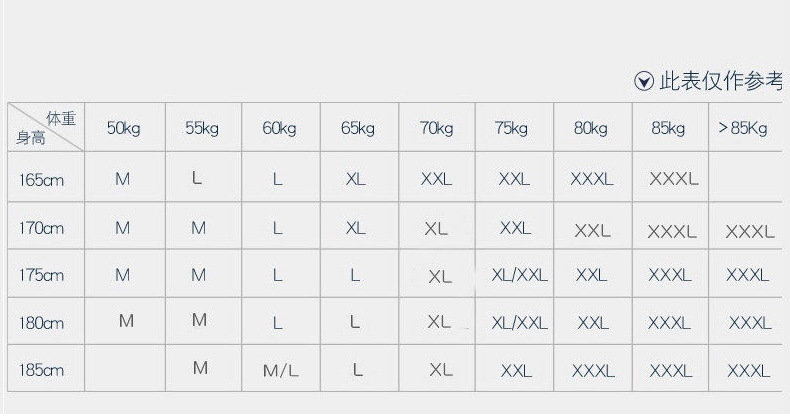Select the 185cm height row label

click(42, 369)
